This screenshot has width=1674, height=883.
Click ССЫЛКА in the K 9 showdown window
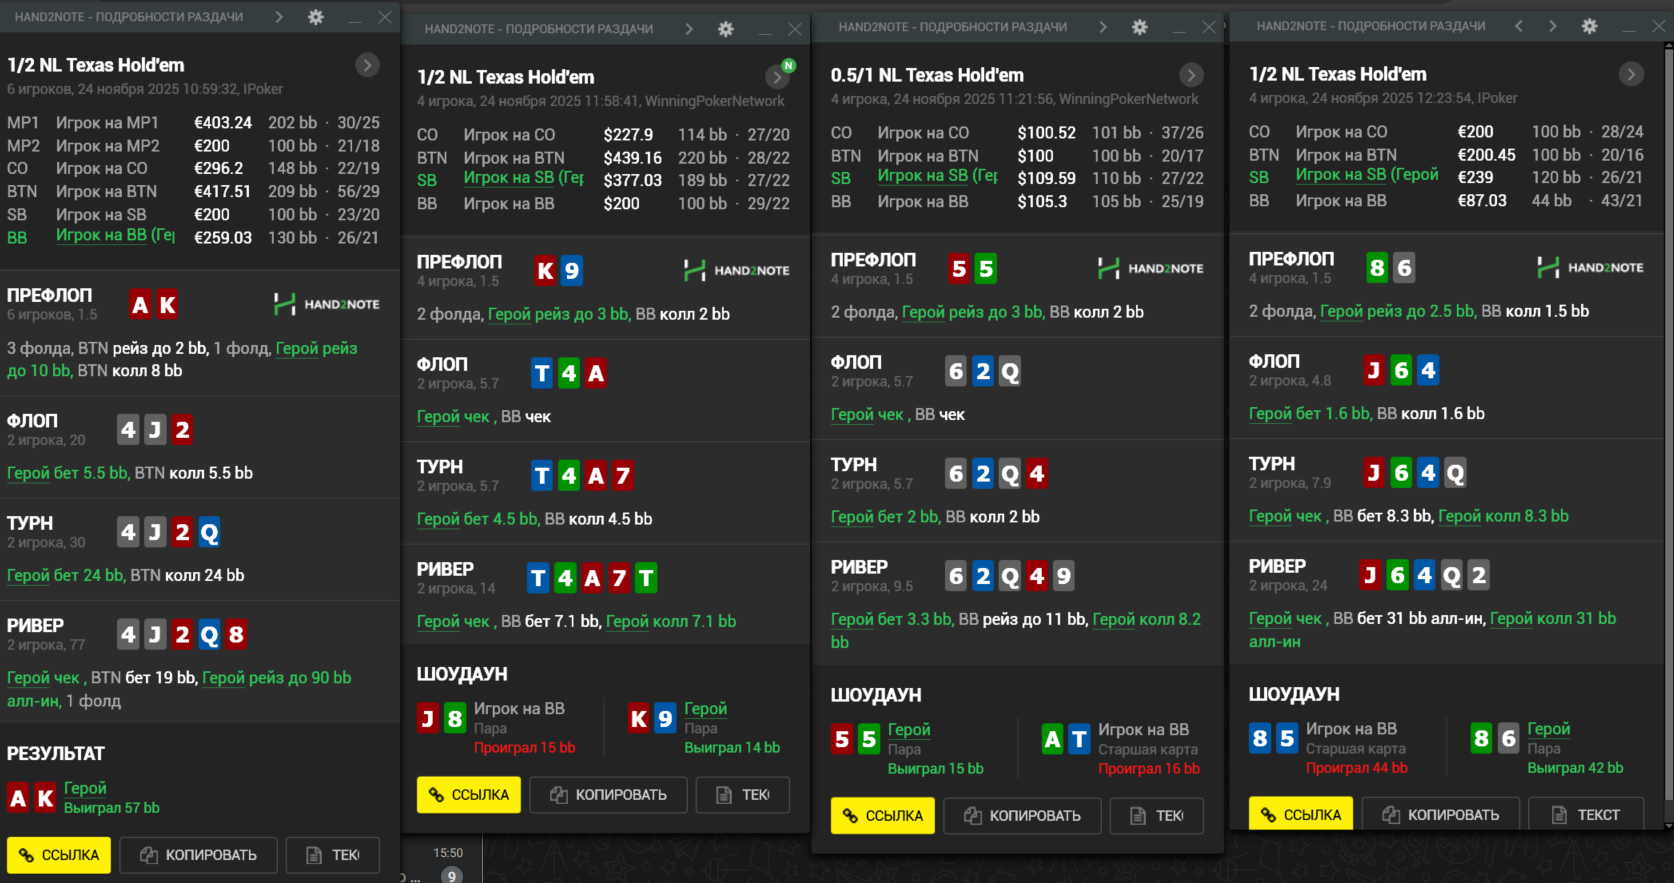coord(469,795)
